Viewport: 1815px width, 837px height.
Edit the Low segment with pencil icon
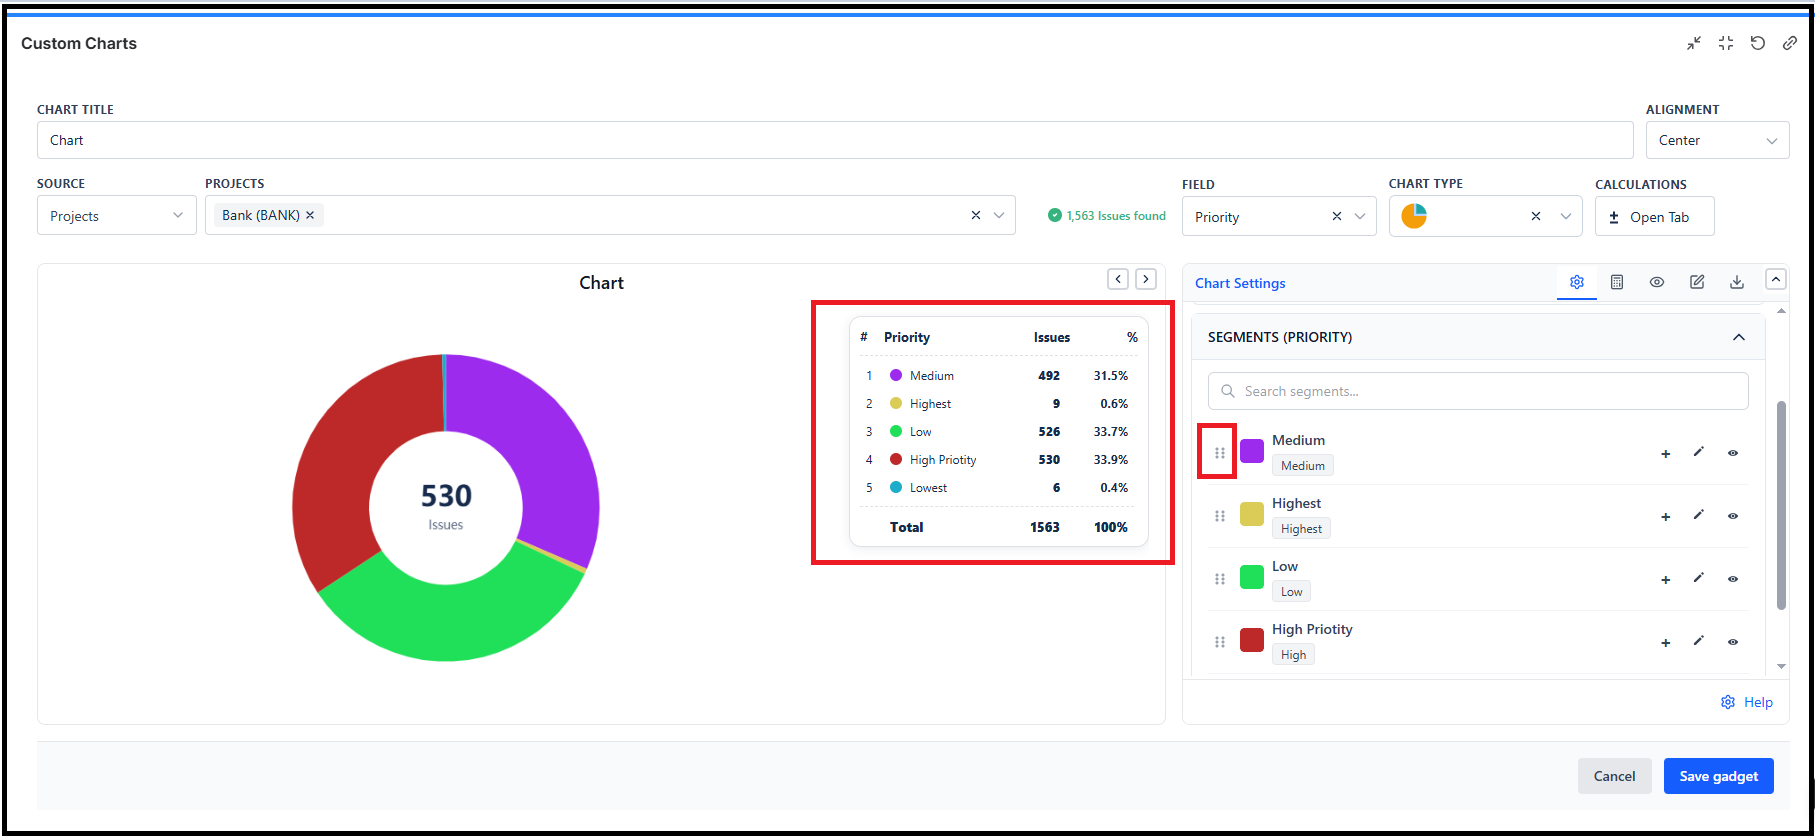tap(1699, 578)
